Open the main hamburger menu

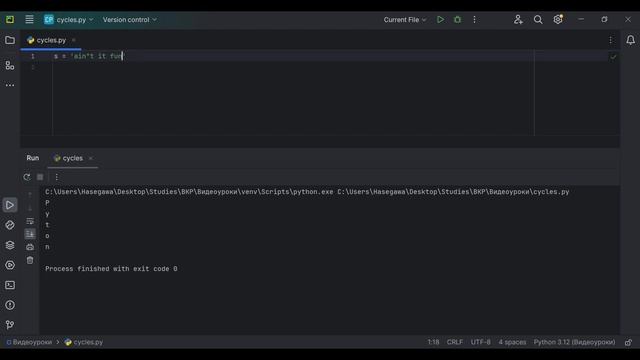[x=29, y=20]
